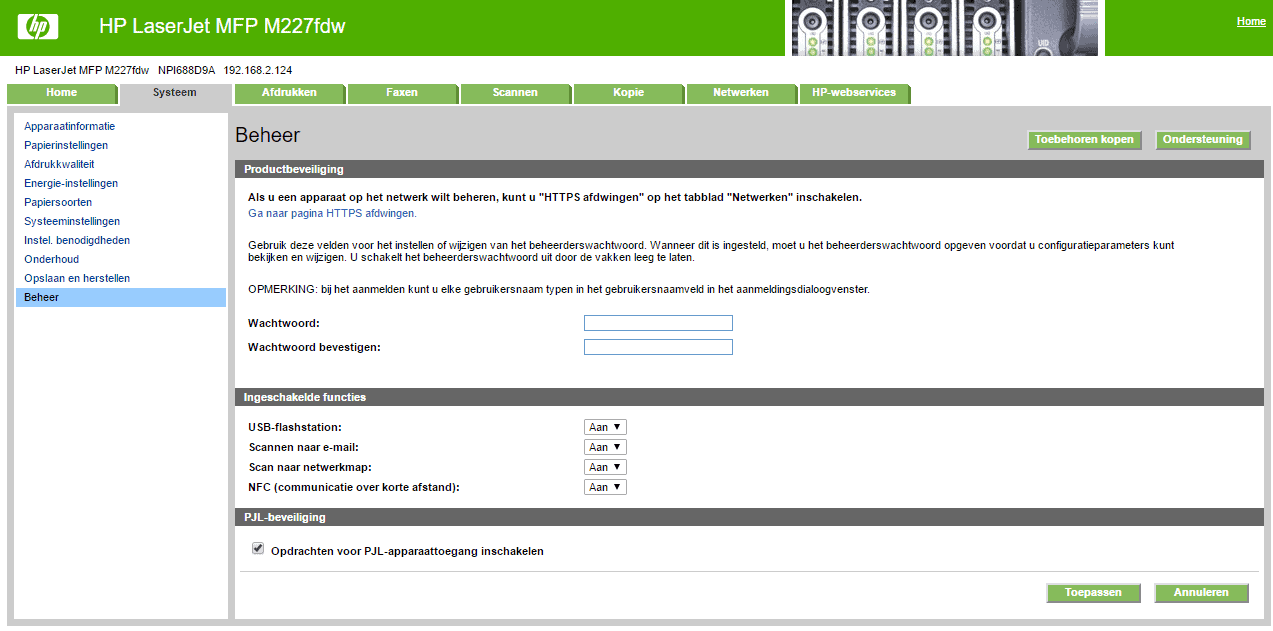1273x631 pixels.
Task: Open the Scannen naar e-mail dropdown
Action: [605, 447]
